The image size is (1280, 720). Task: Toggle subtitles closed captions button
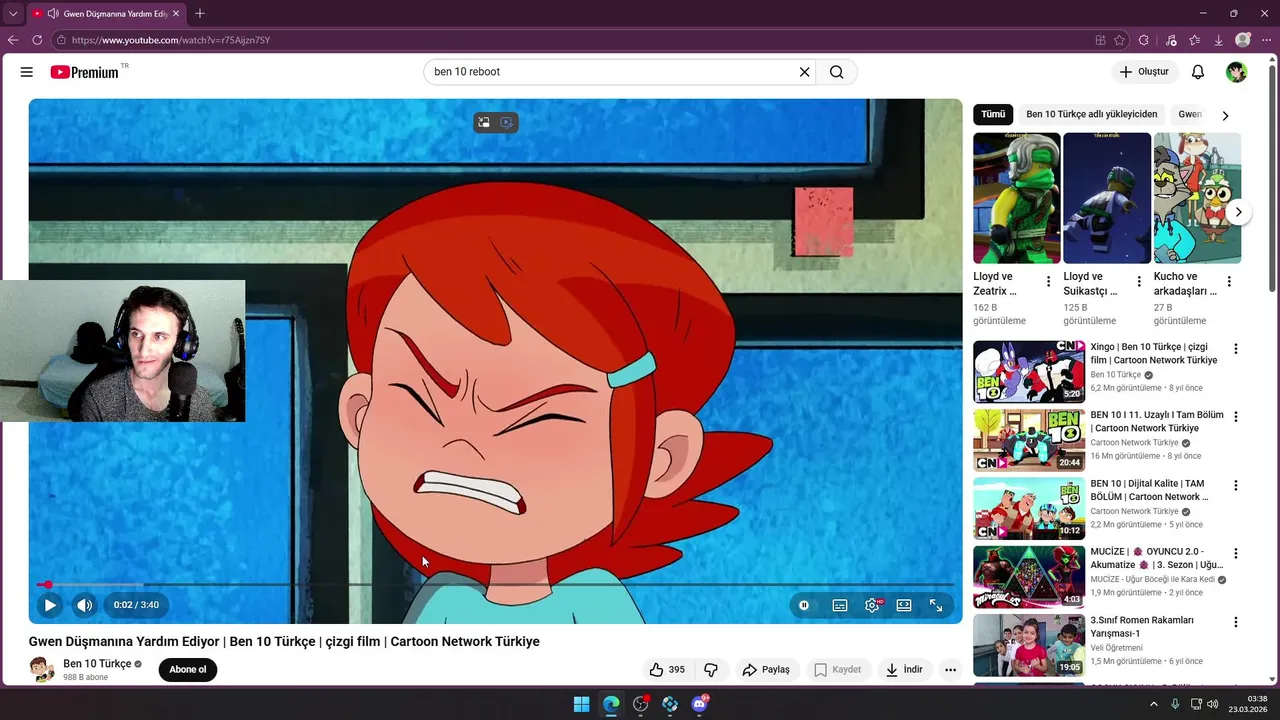[840, 605]
